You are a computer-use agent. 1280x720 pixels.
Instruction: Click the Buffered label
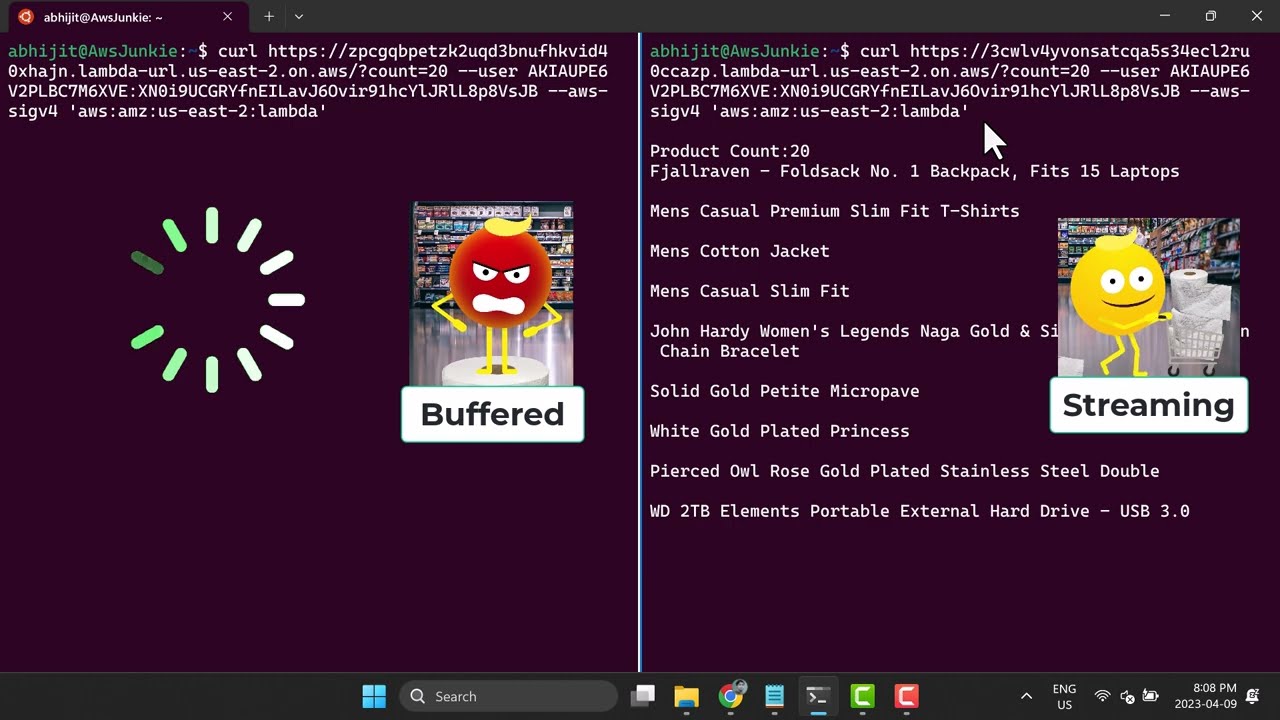(x=492, y=414)
